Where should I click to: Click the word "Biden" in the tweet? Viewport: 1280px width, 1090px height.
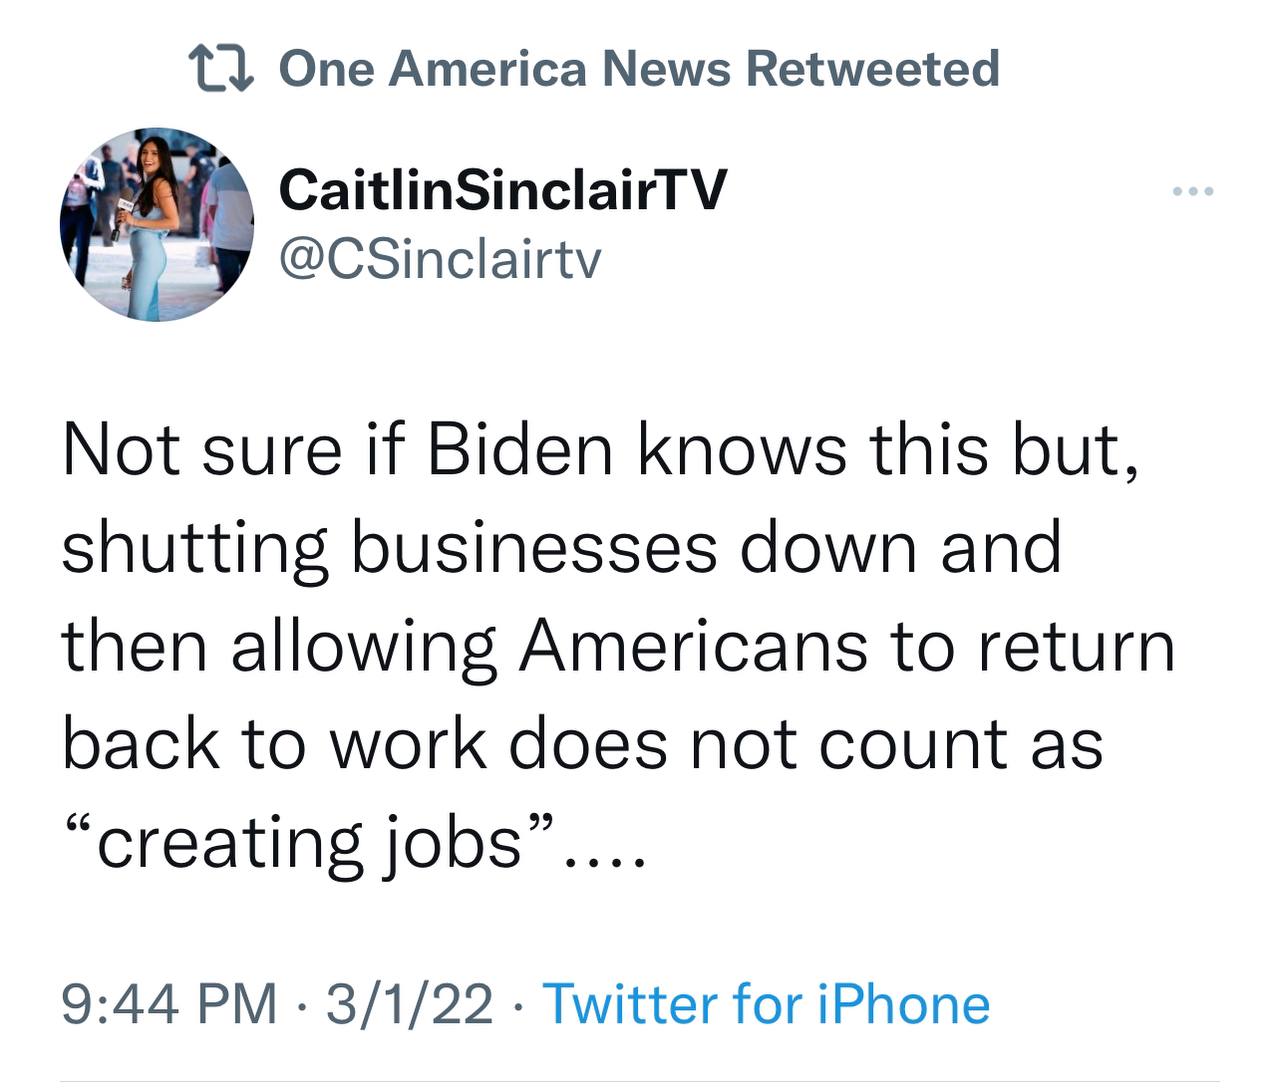pos(520,450)
